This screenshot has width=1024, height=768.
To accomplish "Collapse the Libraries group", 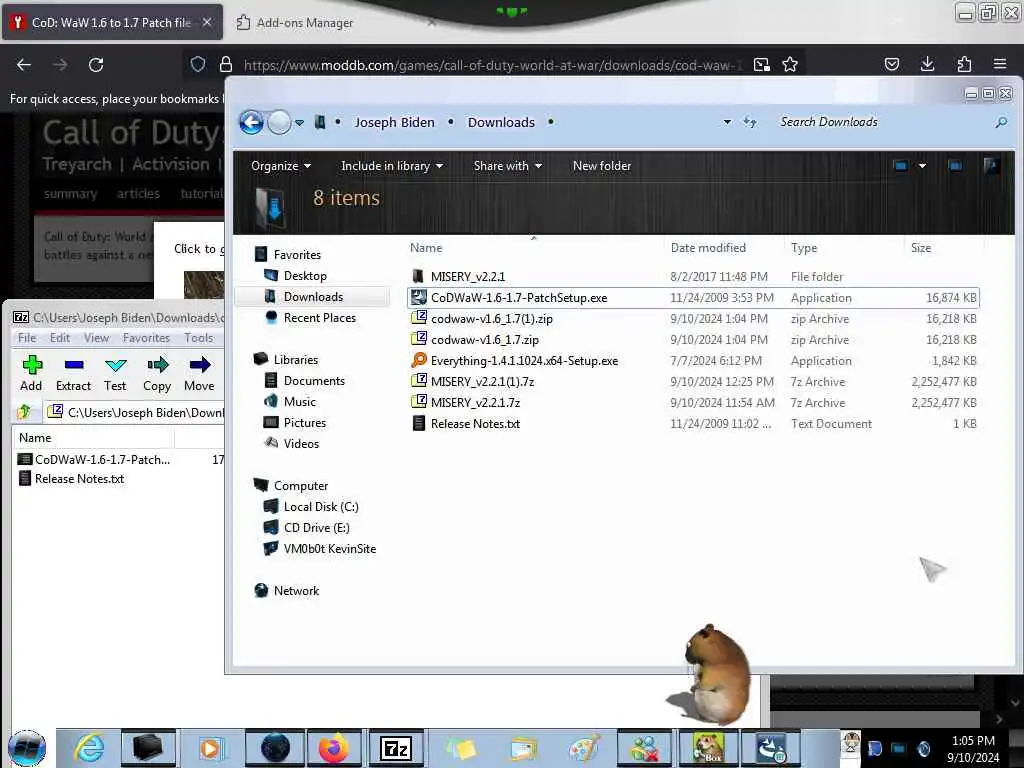I will pyautogui.click(x=295, y=360).
